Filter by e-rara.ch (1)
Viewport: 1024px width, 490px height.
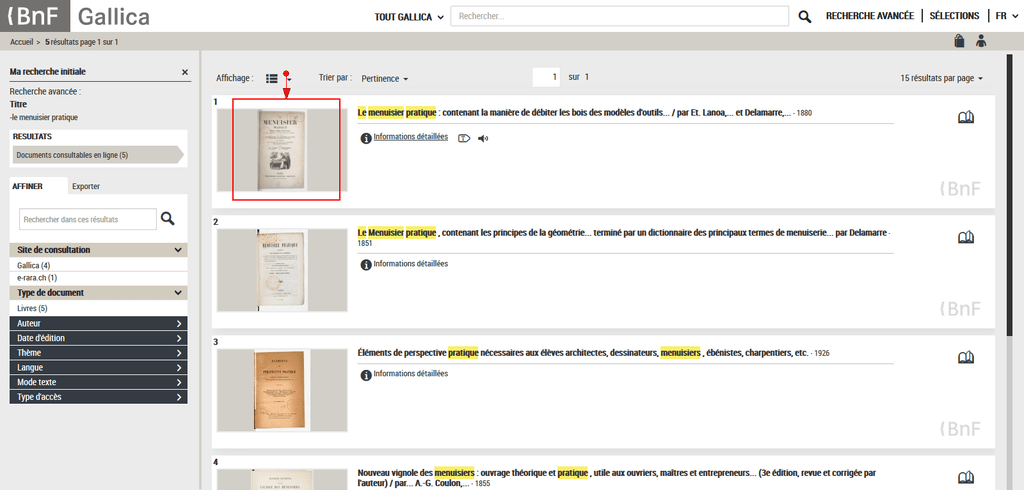pos(37,278)
